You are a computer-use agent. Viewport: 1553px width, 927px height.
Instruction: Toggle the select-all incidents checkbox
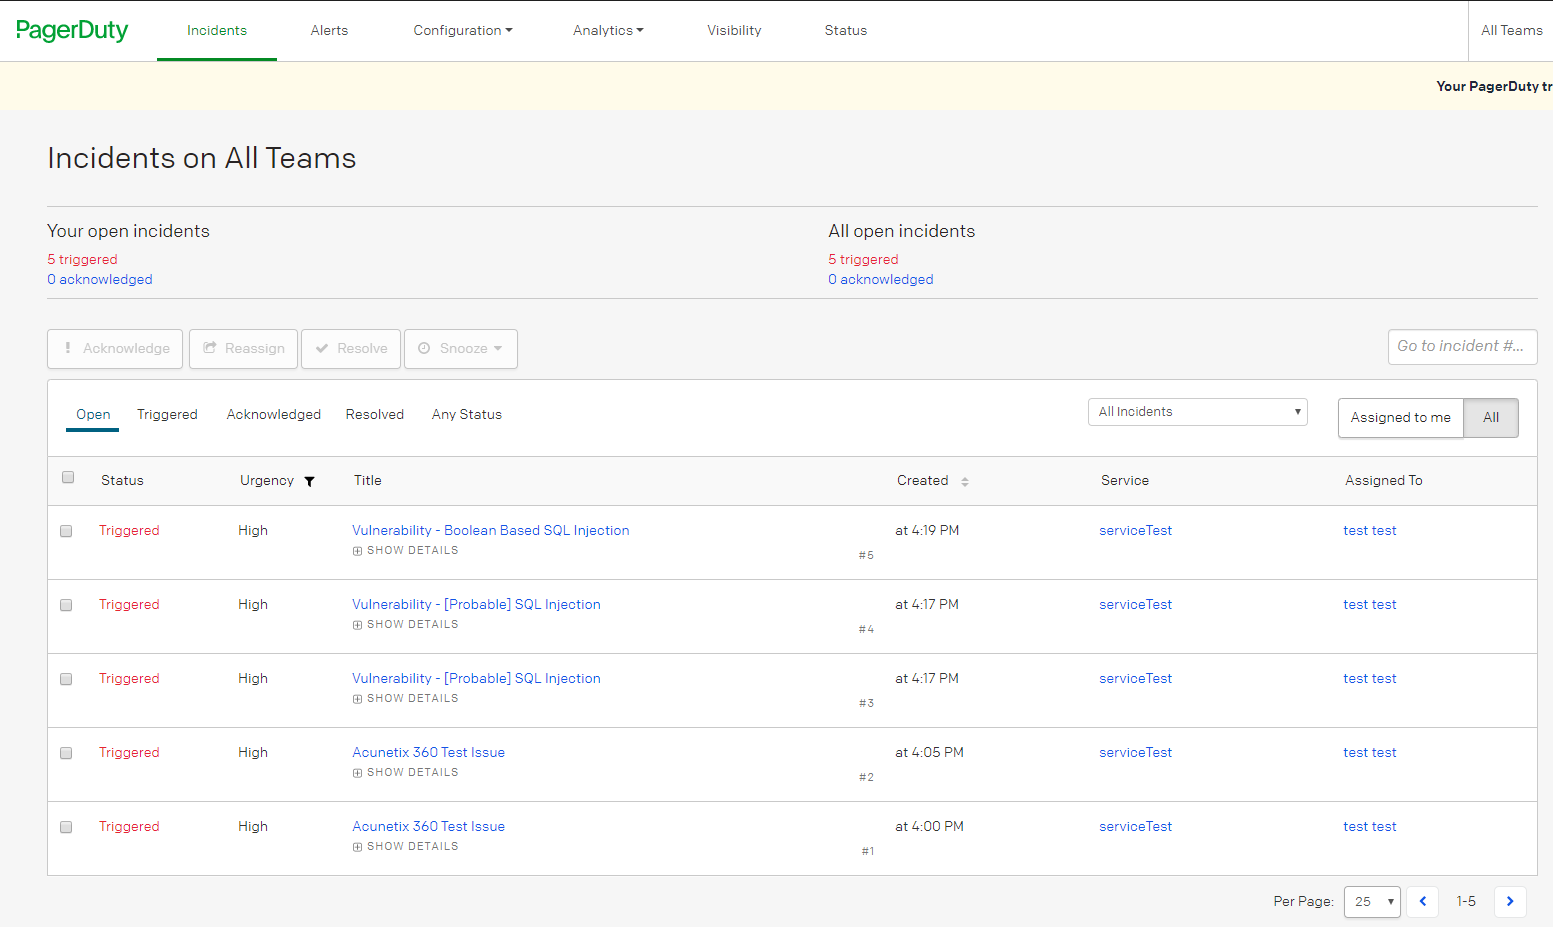click(68, 477)
